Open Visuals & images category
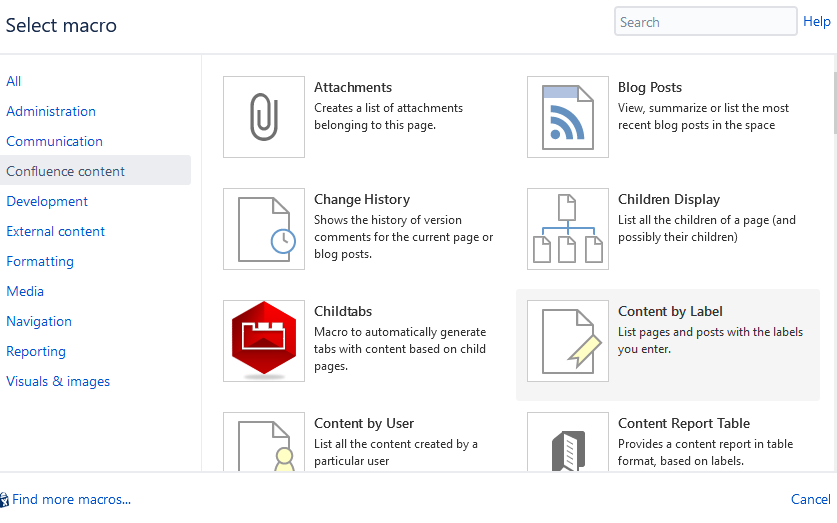The height and width of the screenshot is (523, 837). click(58, 382)
